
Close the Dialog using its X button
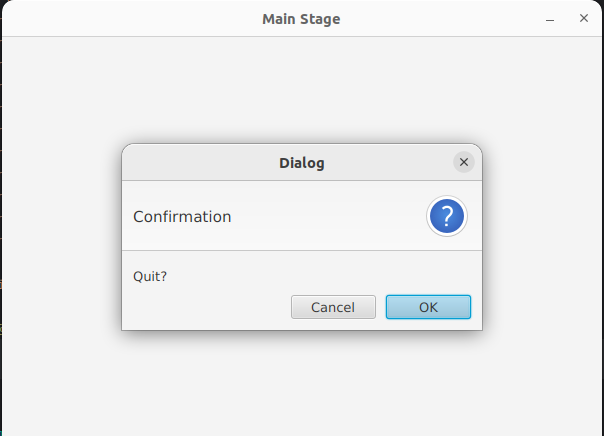click(463, 162)
